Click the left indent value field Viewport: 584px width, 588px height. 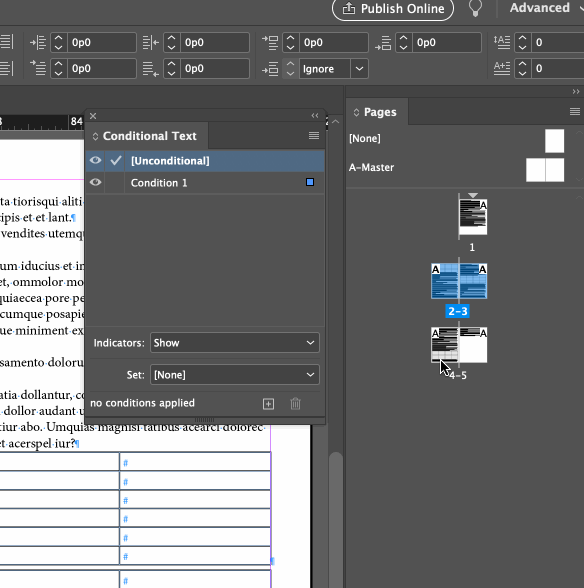coord(102,42)
